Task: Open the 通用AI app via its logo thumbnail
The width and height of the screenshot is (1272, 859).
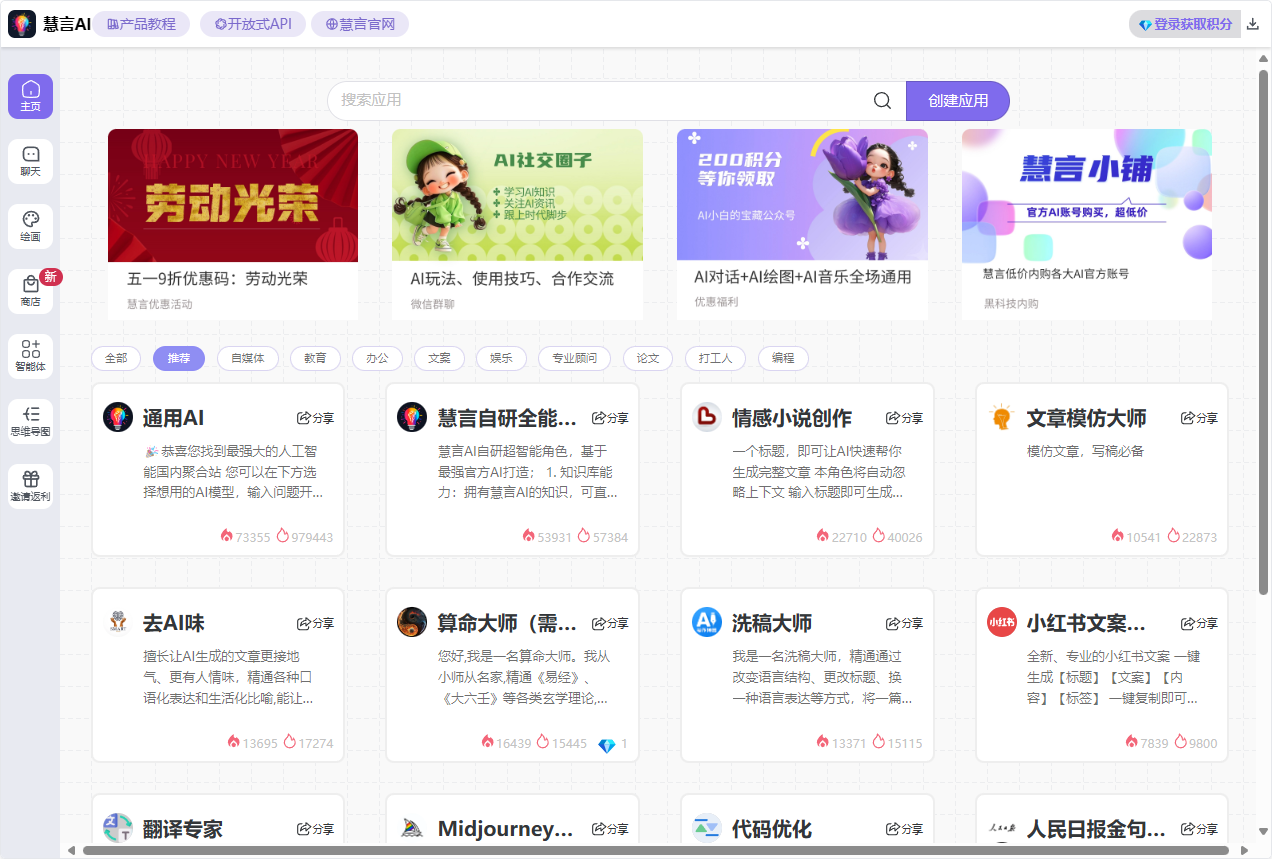Action: coord(118,417)
